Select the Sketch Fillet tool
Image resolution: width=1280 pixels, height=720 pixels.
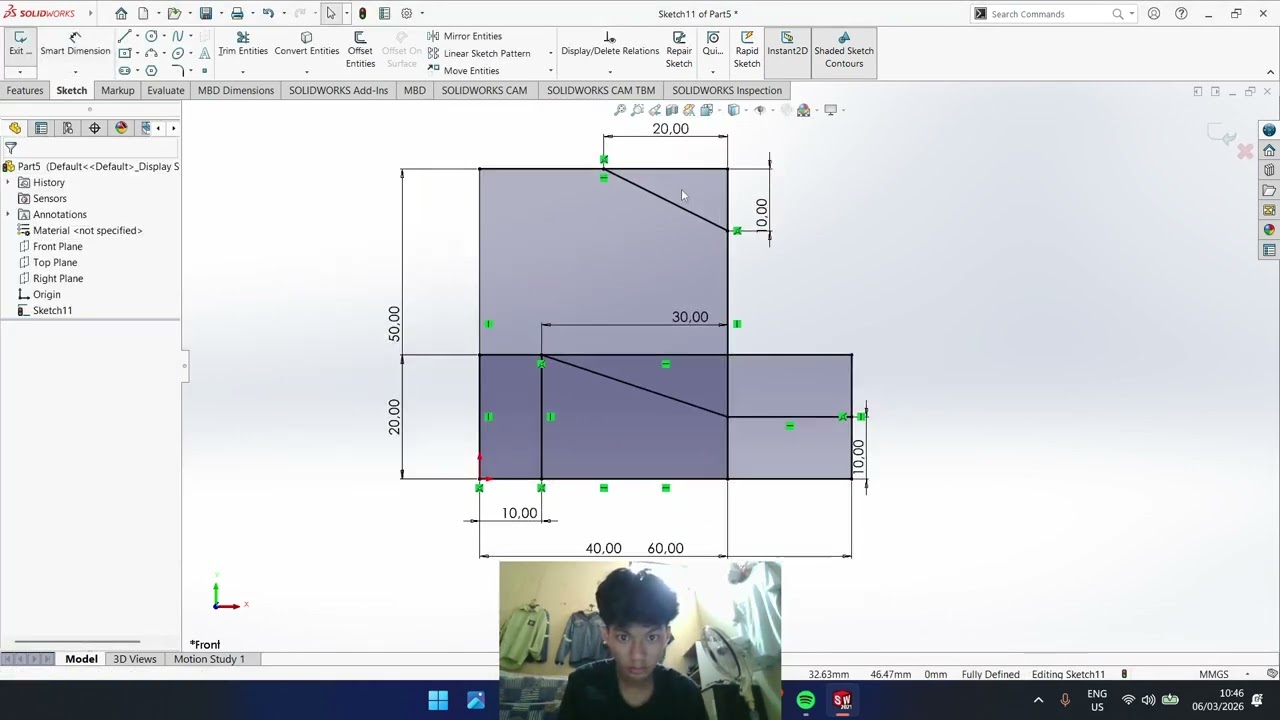[x=178, y=70]
